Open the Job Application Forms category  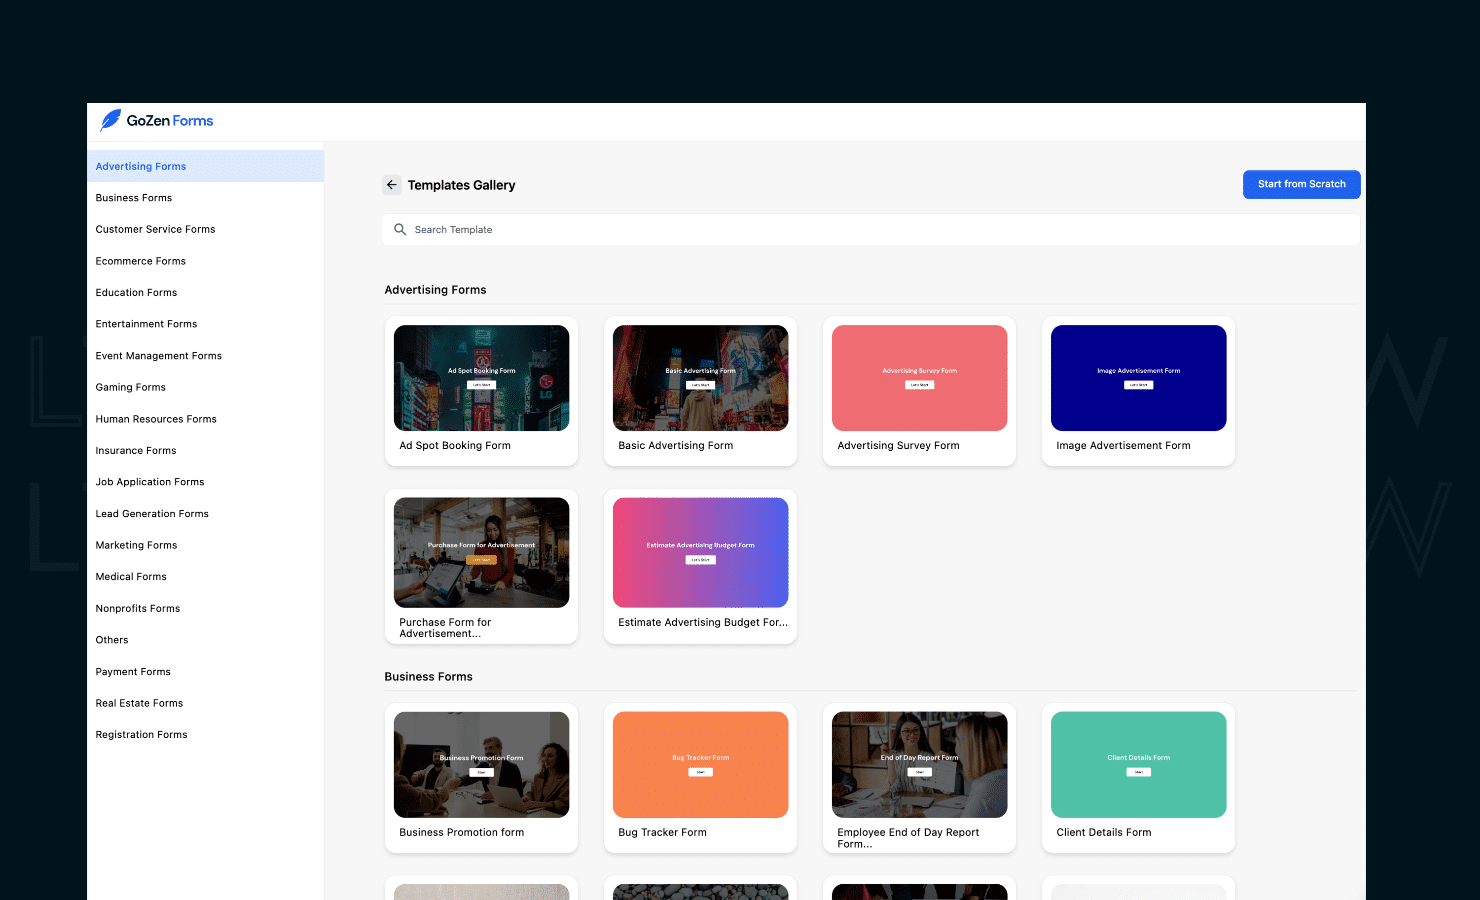149,481
